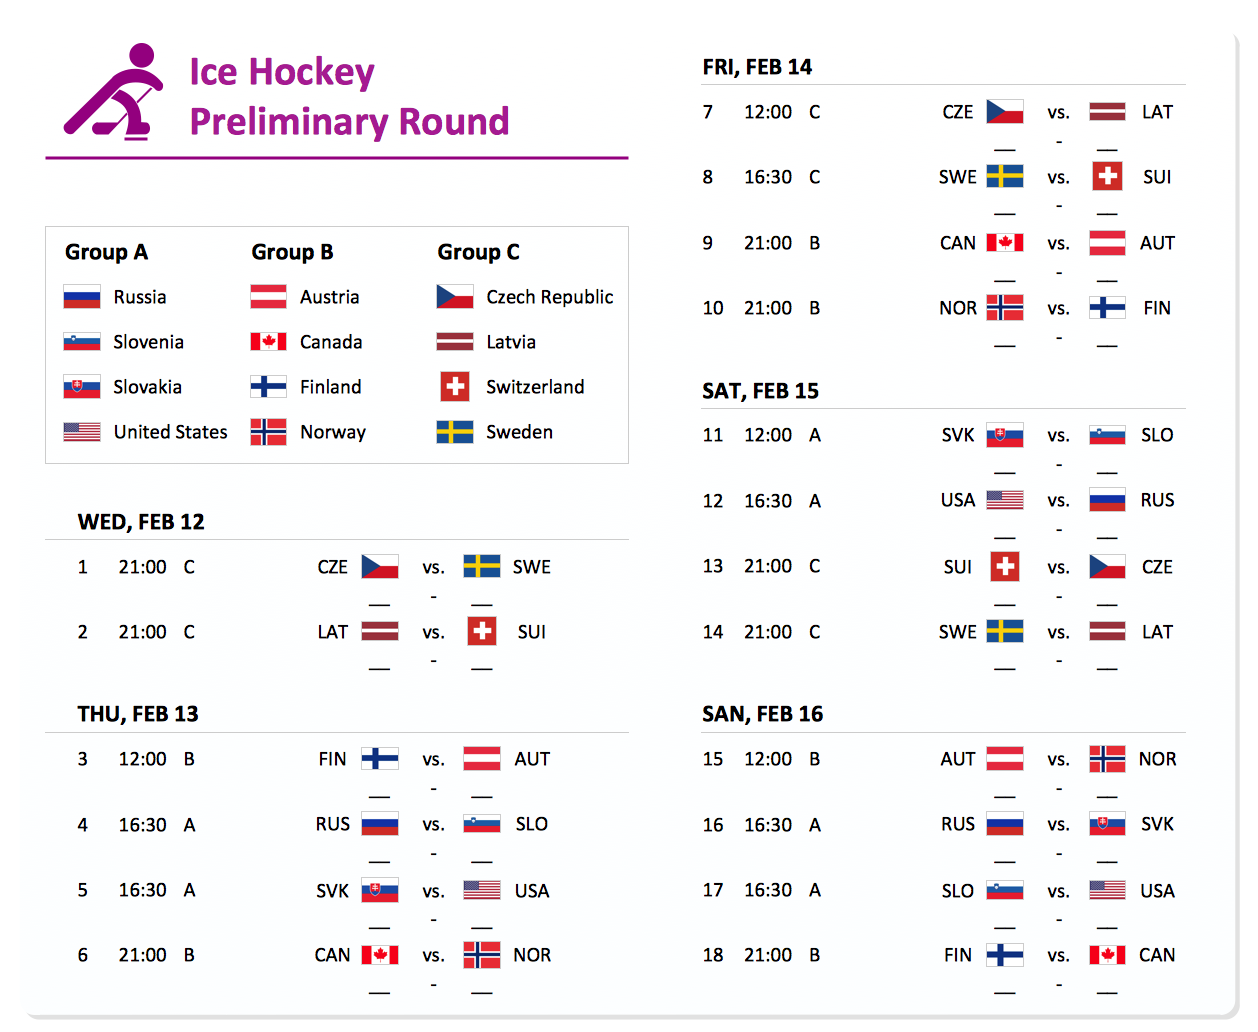Click the Ice Hockey Preliminary Round title
This screenshot has height=1032, width=1258.
(349, 97)
